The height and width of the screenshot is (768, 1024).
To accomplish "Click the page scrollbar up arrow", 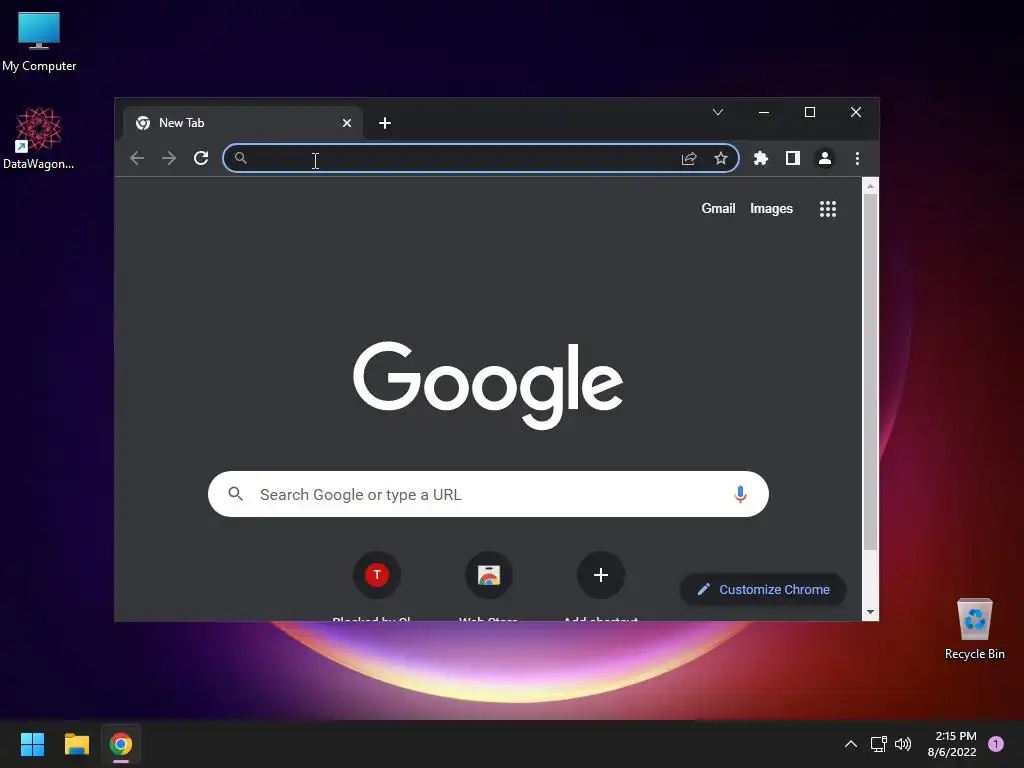I will tap(870, 186).
